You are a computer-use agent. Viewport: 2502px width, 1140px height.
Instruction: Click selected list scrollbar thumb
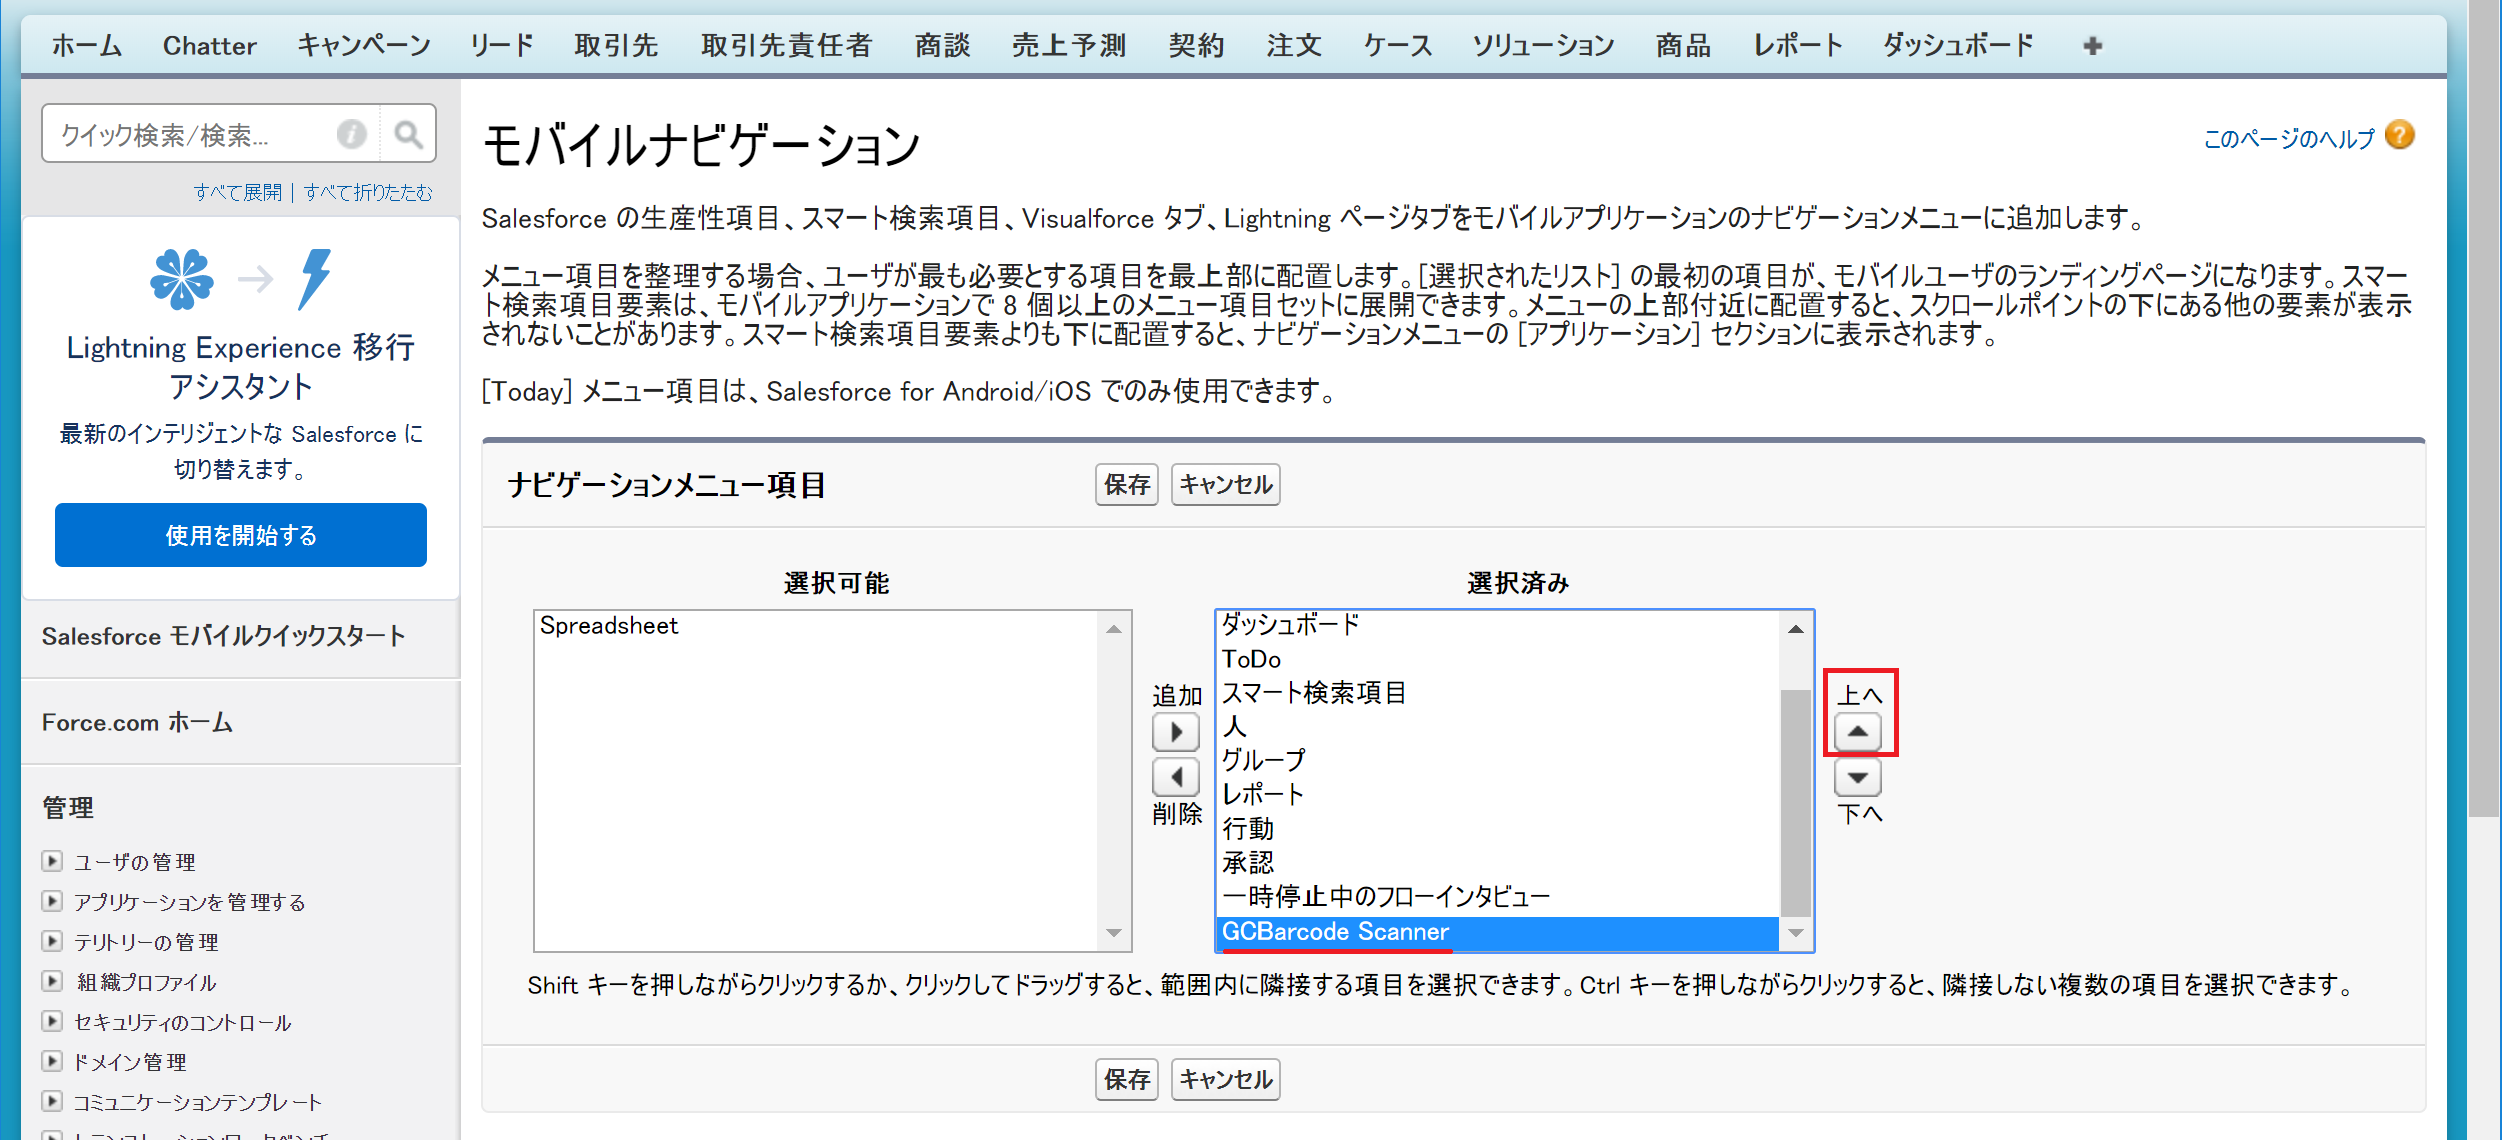pyautogui.click(x=1796, y=803)
